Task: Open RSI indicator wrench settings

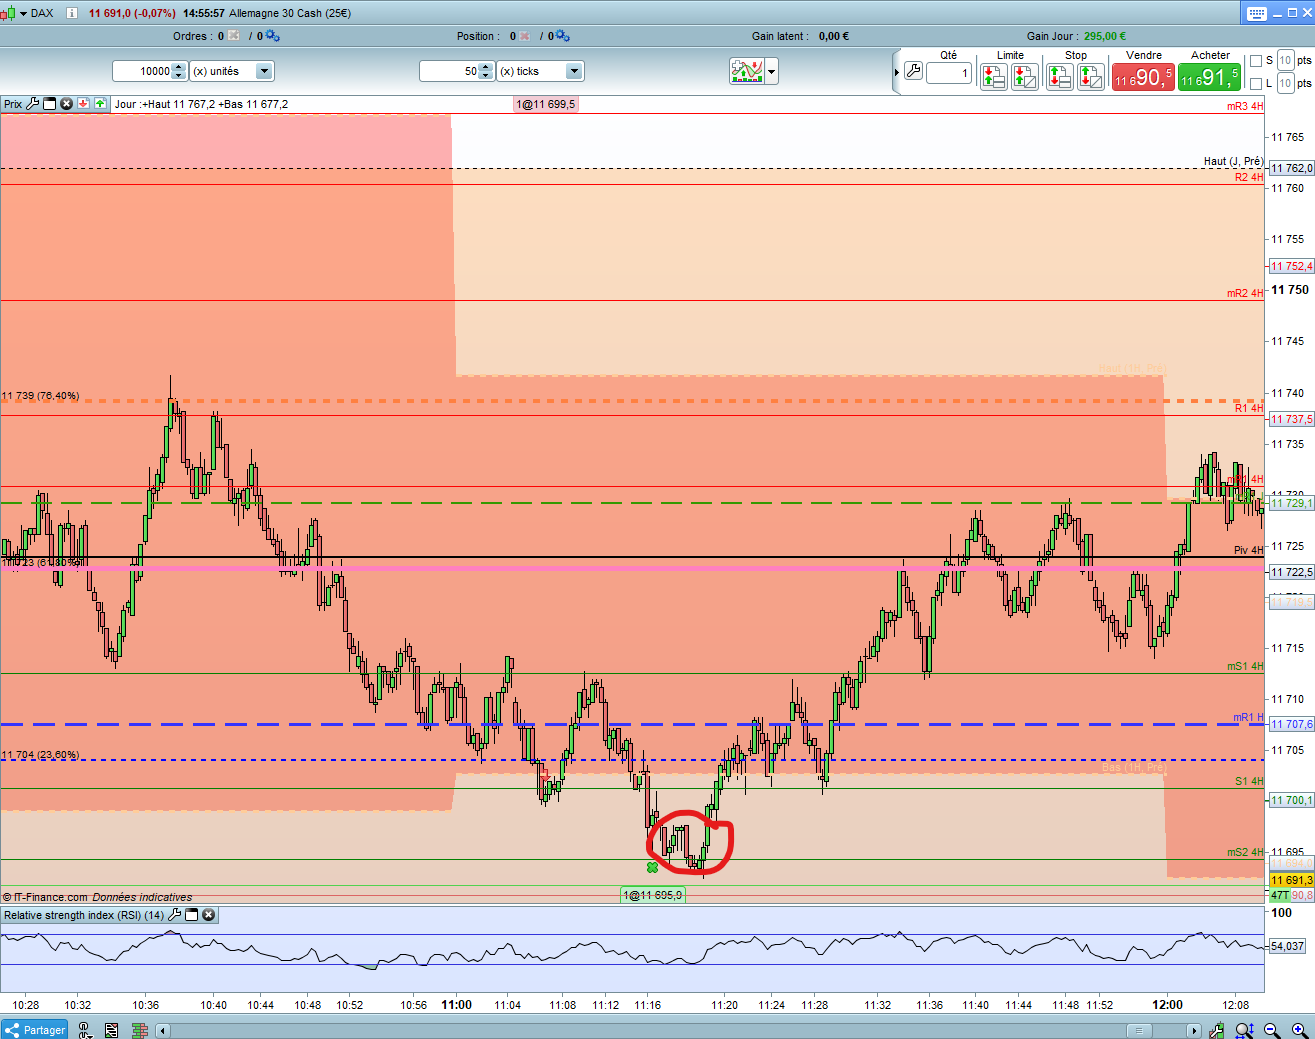Action: coord(175,915)
